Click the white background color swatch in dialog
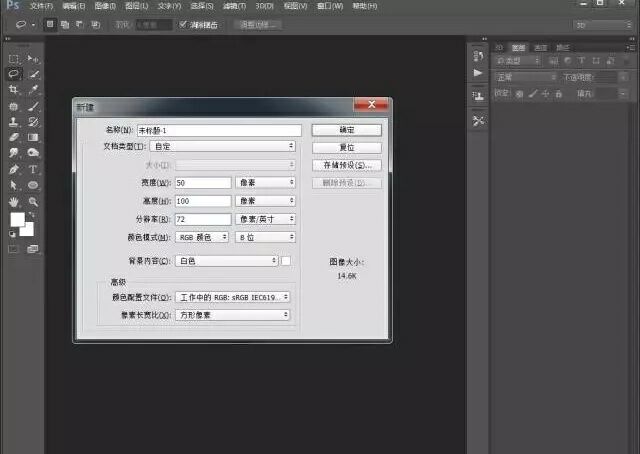Image resolution: width=640 pixels, height=454 pixels. [286, 261]
